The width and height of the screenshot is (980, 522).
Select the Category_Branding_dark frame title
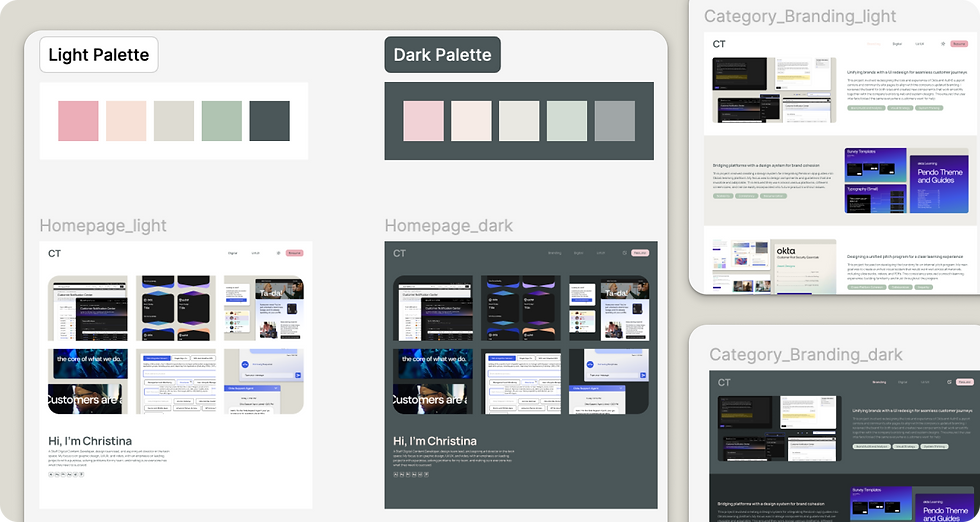[806, 354]
